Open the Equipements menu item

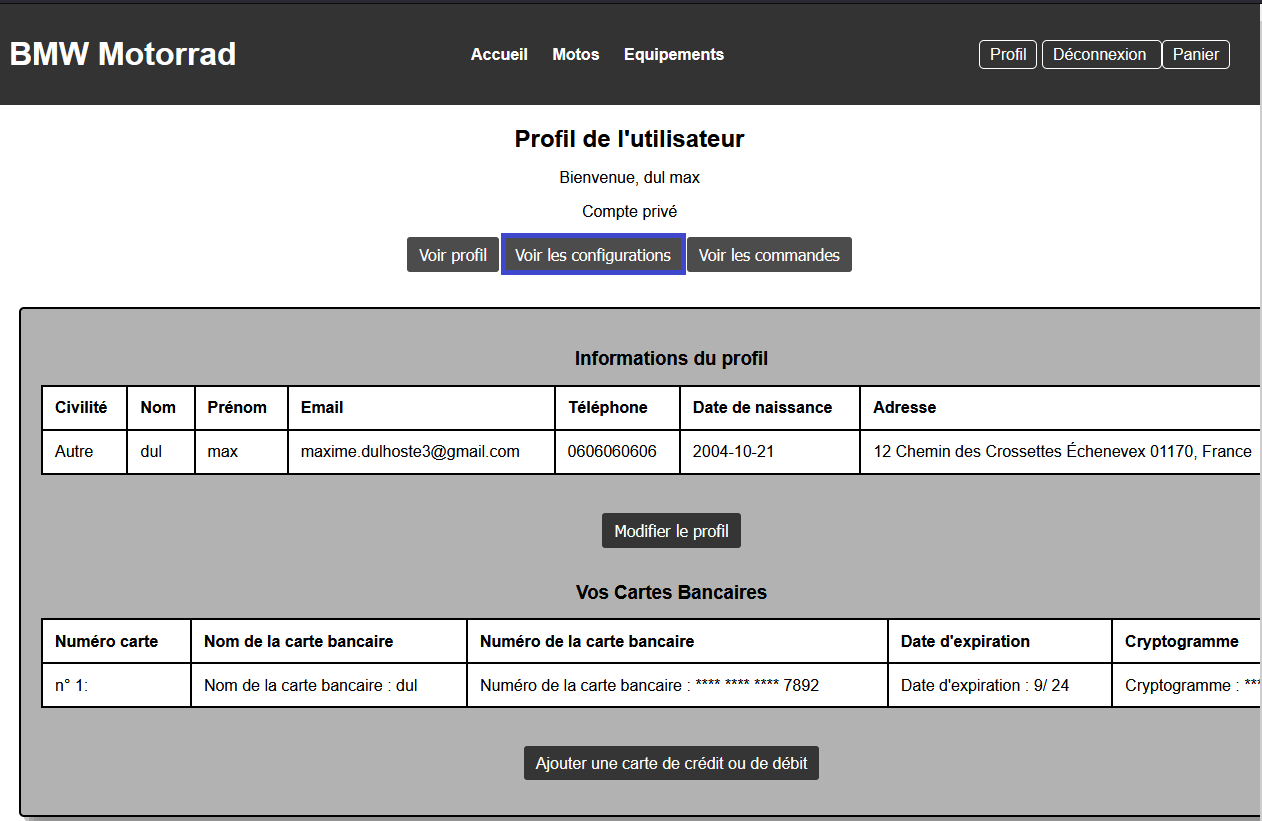[674, 54]
